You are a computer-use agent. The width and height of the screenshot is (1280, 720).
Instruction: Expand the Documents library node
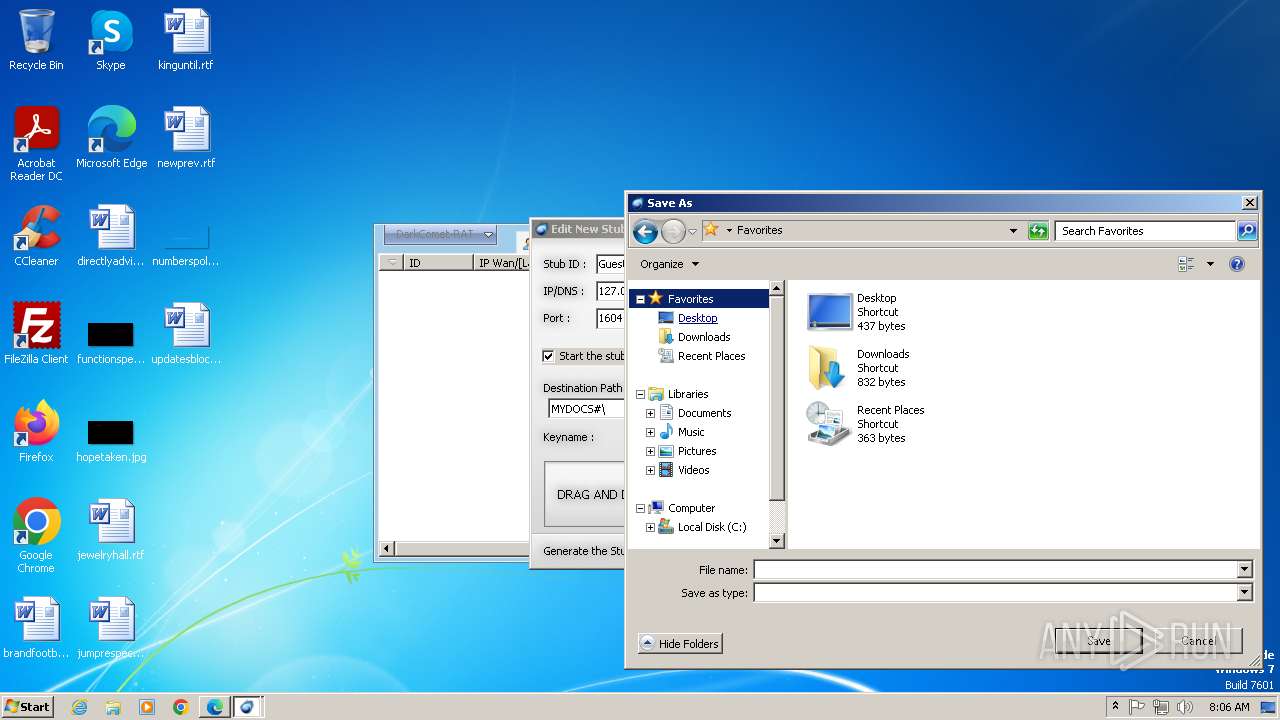coord(650,413)
